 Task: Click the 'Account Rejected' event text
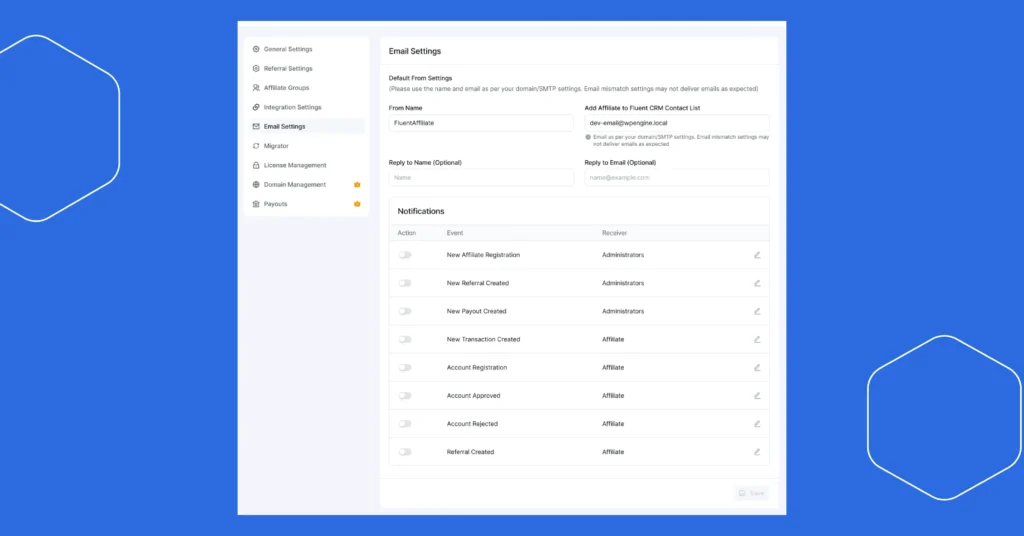472,424
